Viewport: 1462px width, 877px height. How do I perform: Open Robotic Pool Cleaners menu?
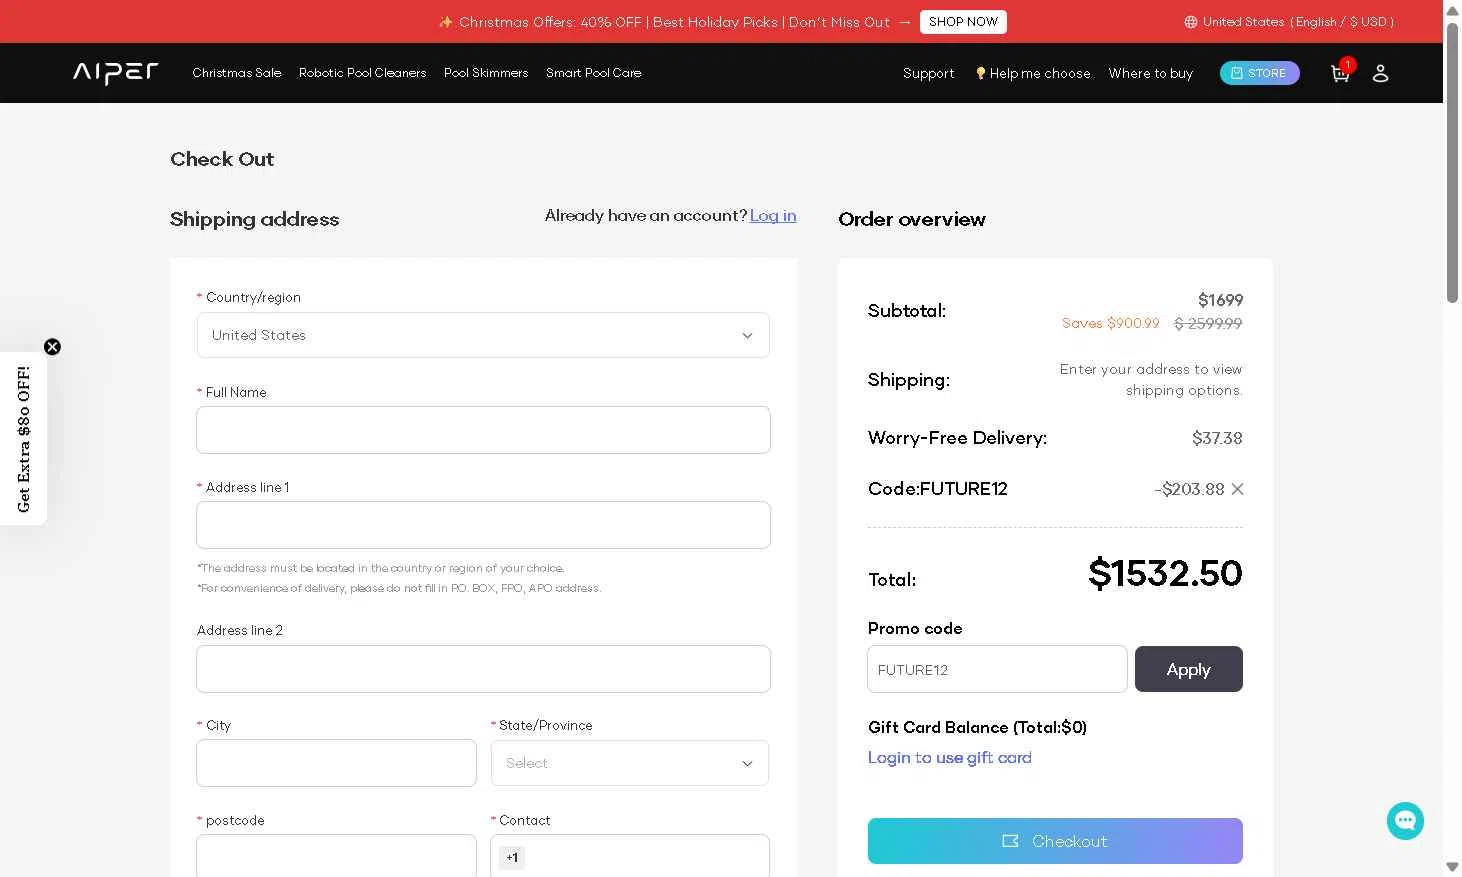tap(362, 73)
